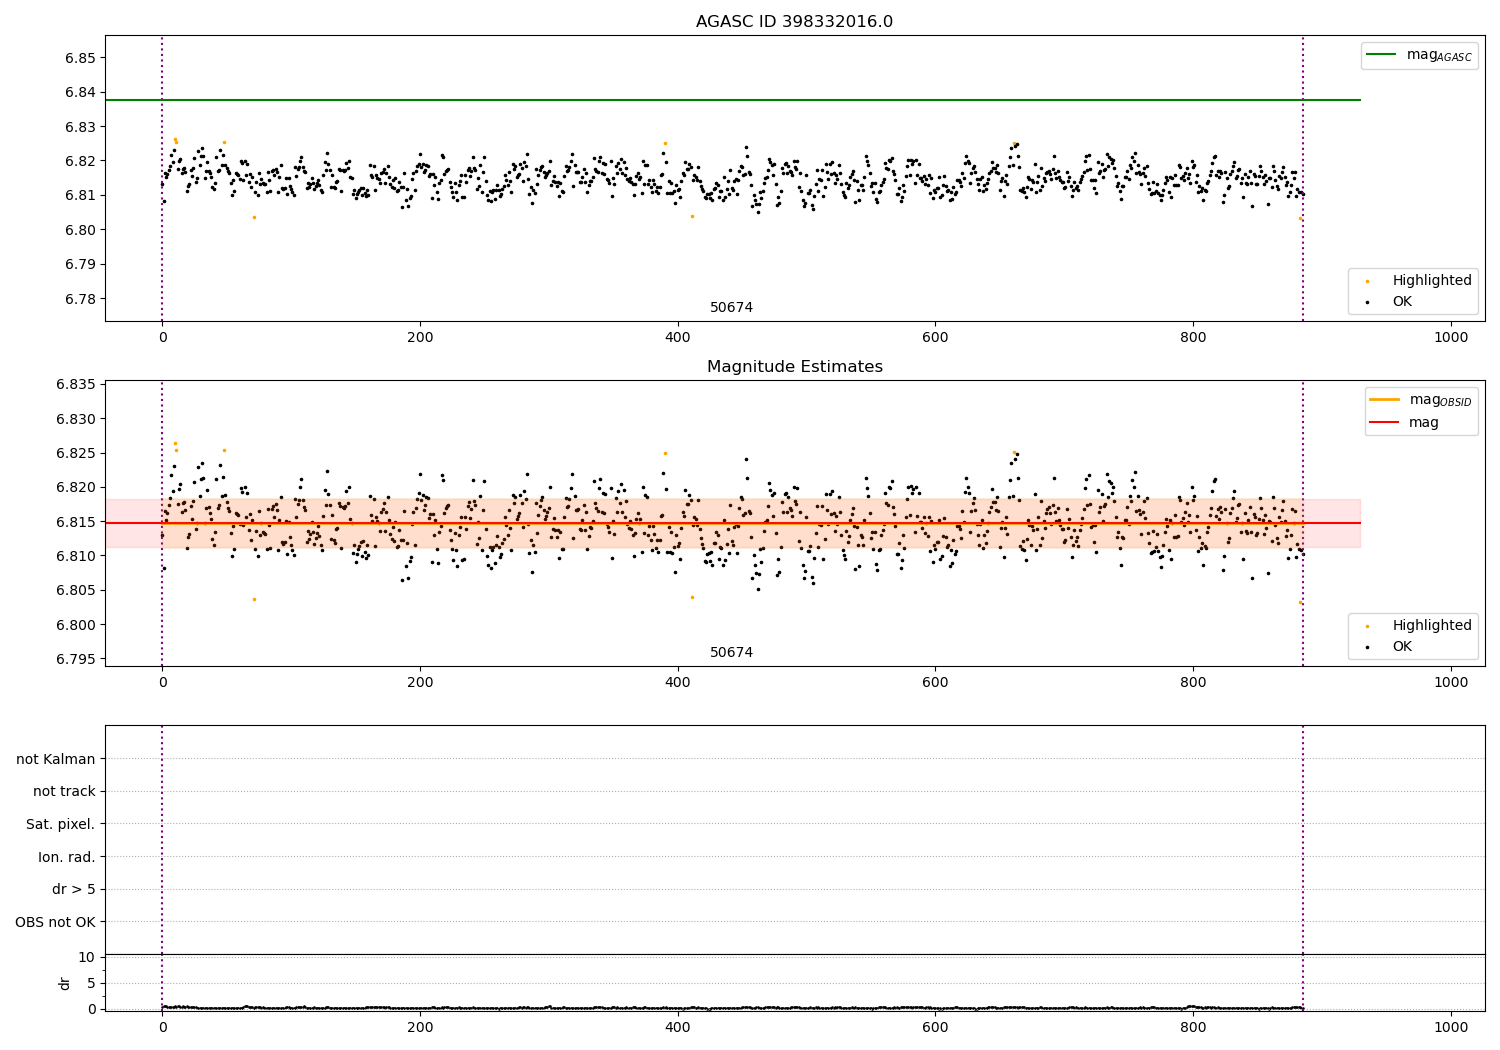
Task: Click the '400' x-tick under Magnitude Estimates plot
Action: point(678,683)
